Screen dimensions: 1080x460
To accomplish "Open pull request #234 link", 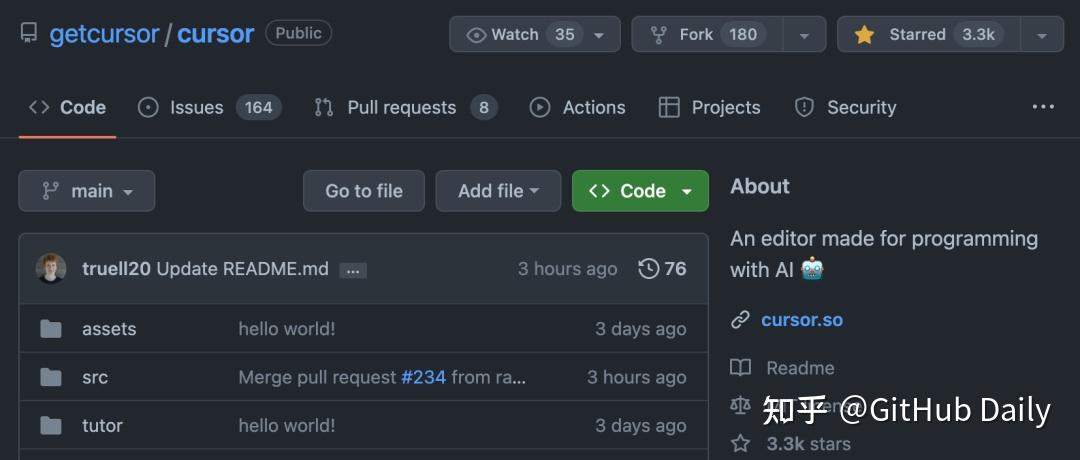I will (x=423, y=377).
